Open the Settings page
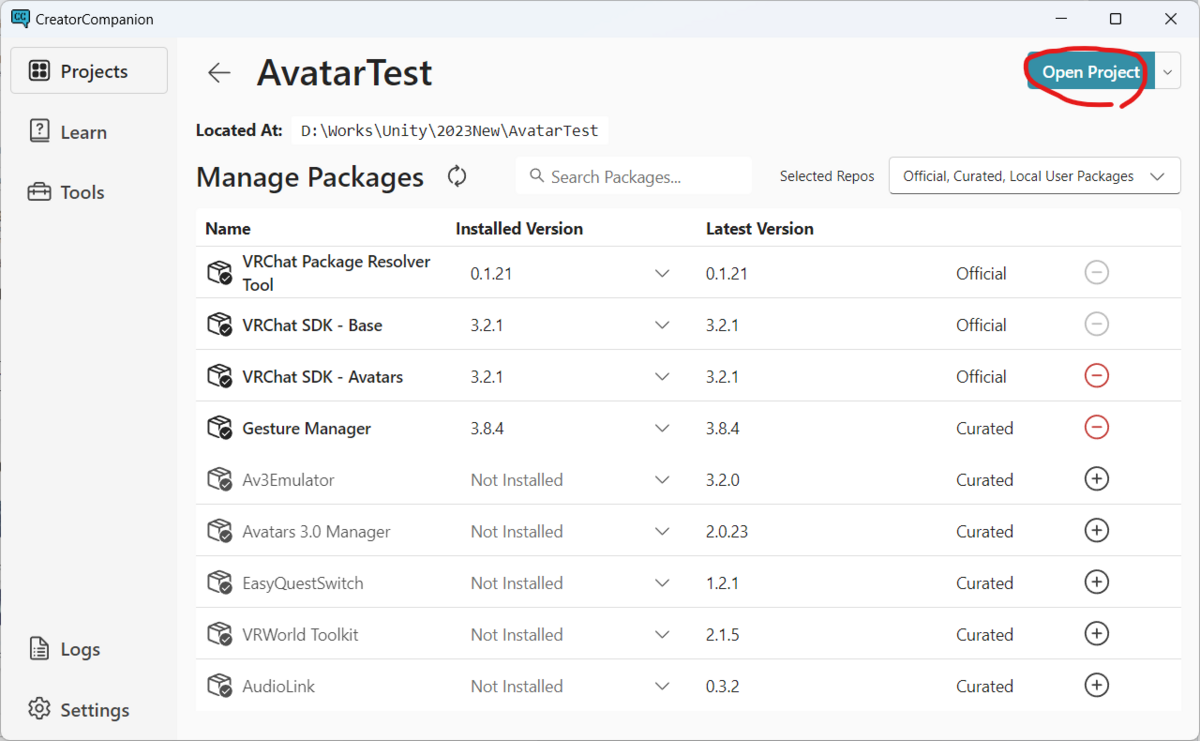 (x=93, y=710)
